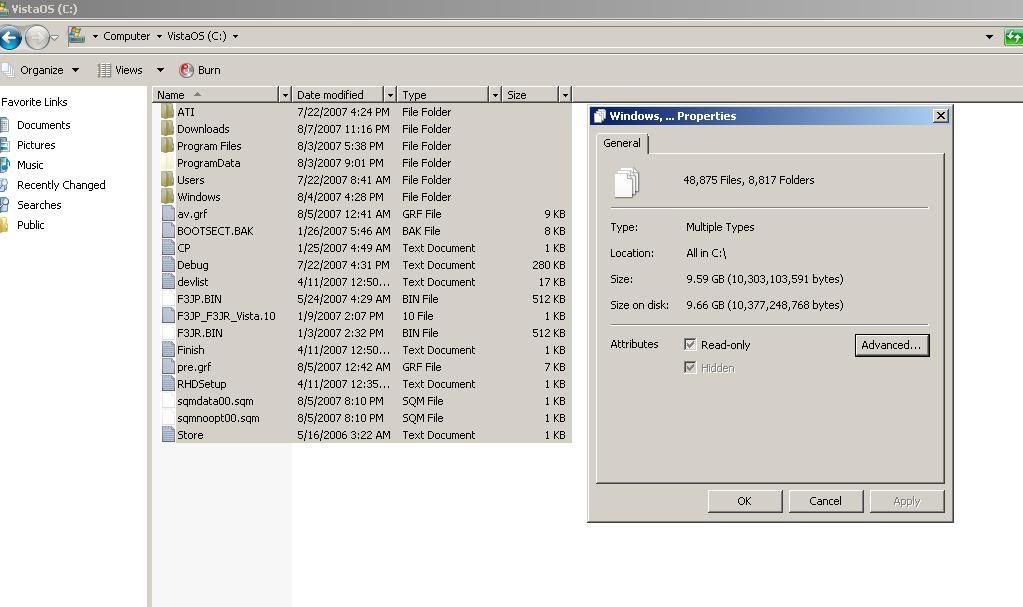
Task: Select the Program Files folder icon
Action: pos(167,146)
